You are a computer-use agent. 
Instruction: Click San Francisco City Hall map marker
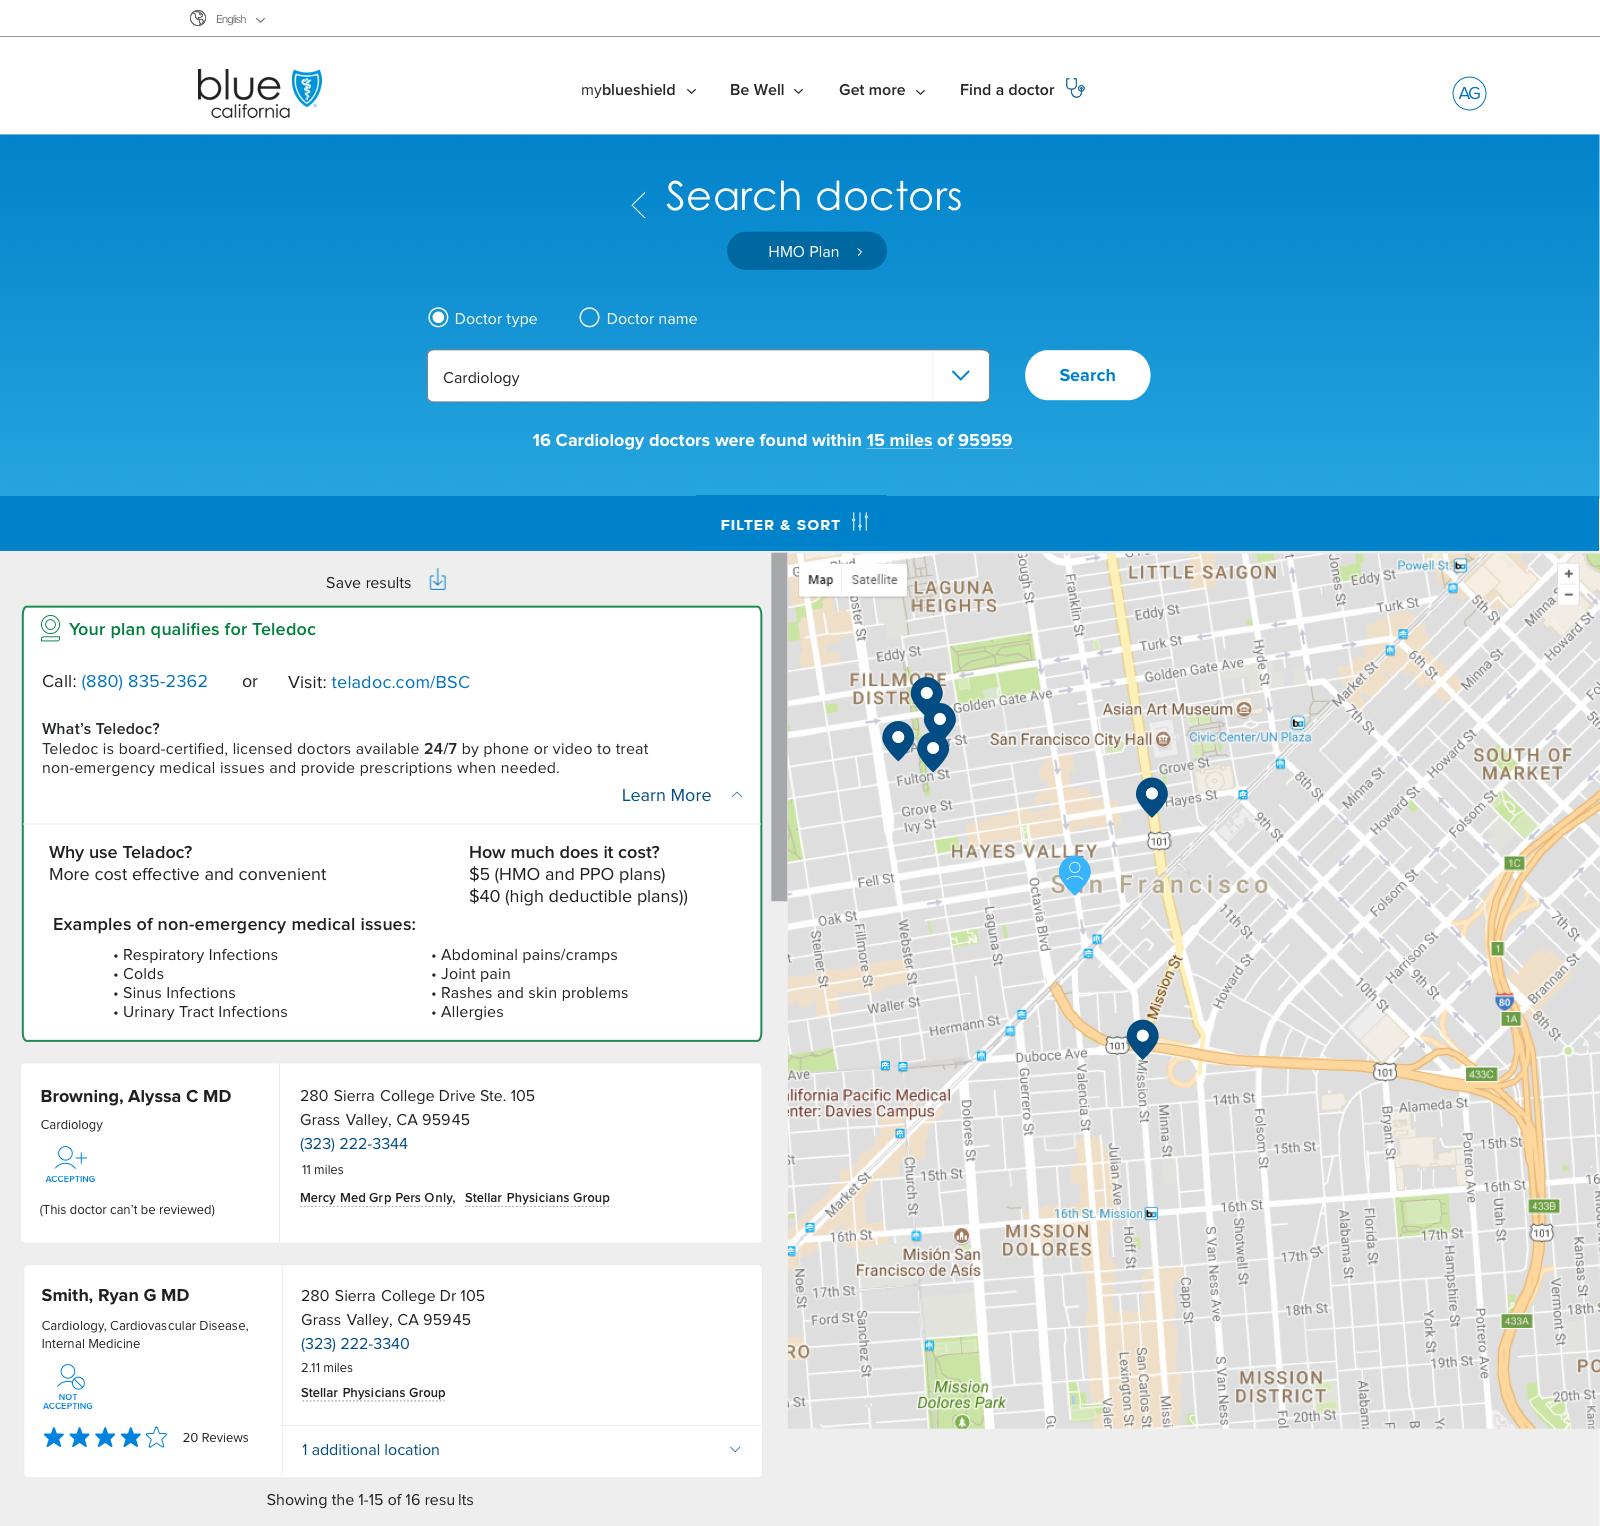pyautogui.click(x=1163, y=740)
